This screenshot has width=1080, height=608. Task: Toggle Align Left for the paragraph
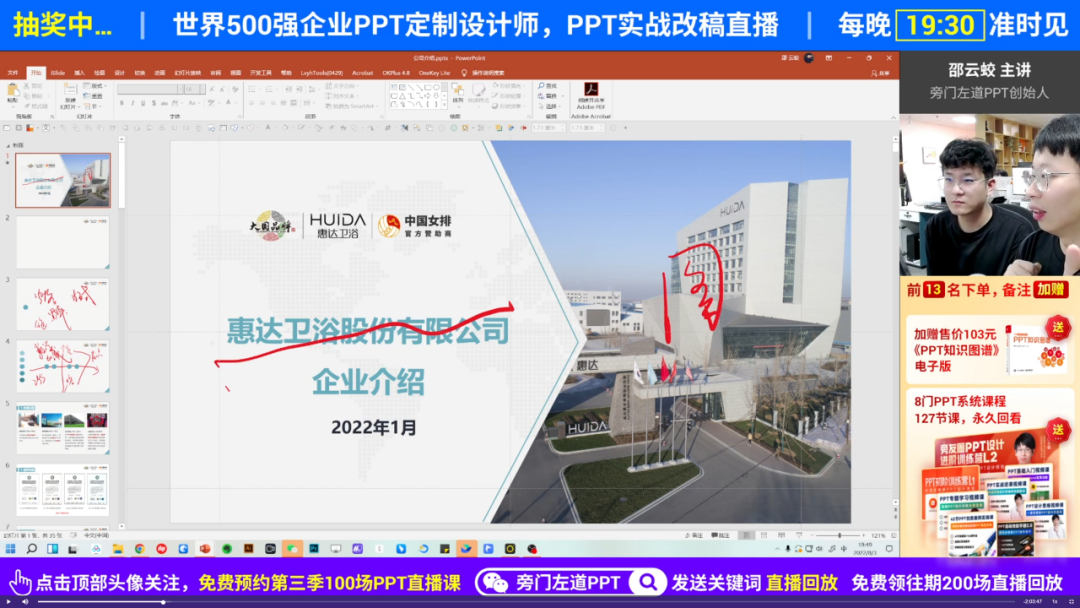point(251,103)
